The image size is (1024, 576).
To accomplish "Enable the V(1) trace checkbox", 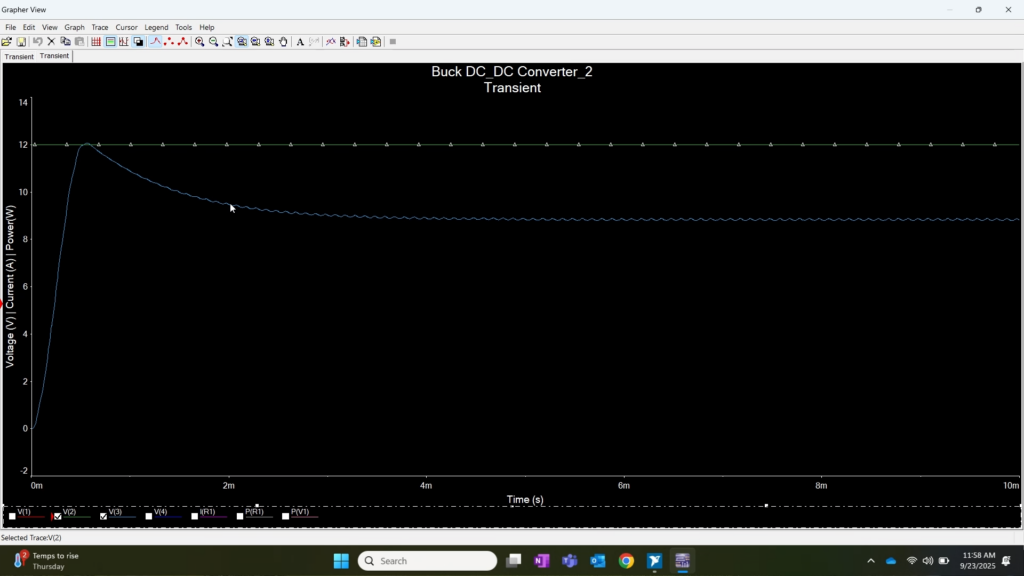I will point(13,517).
